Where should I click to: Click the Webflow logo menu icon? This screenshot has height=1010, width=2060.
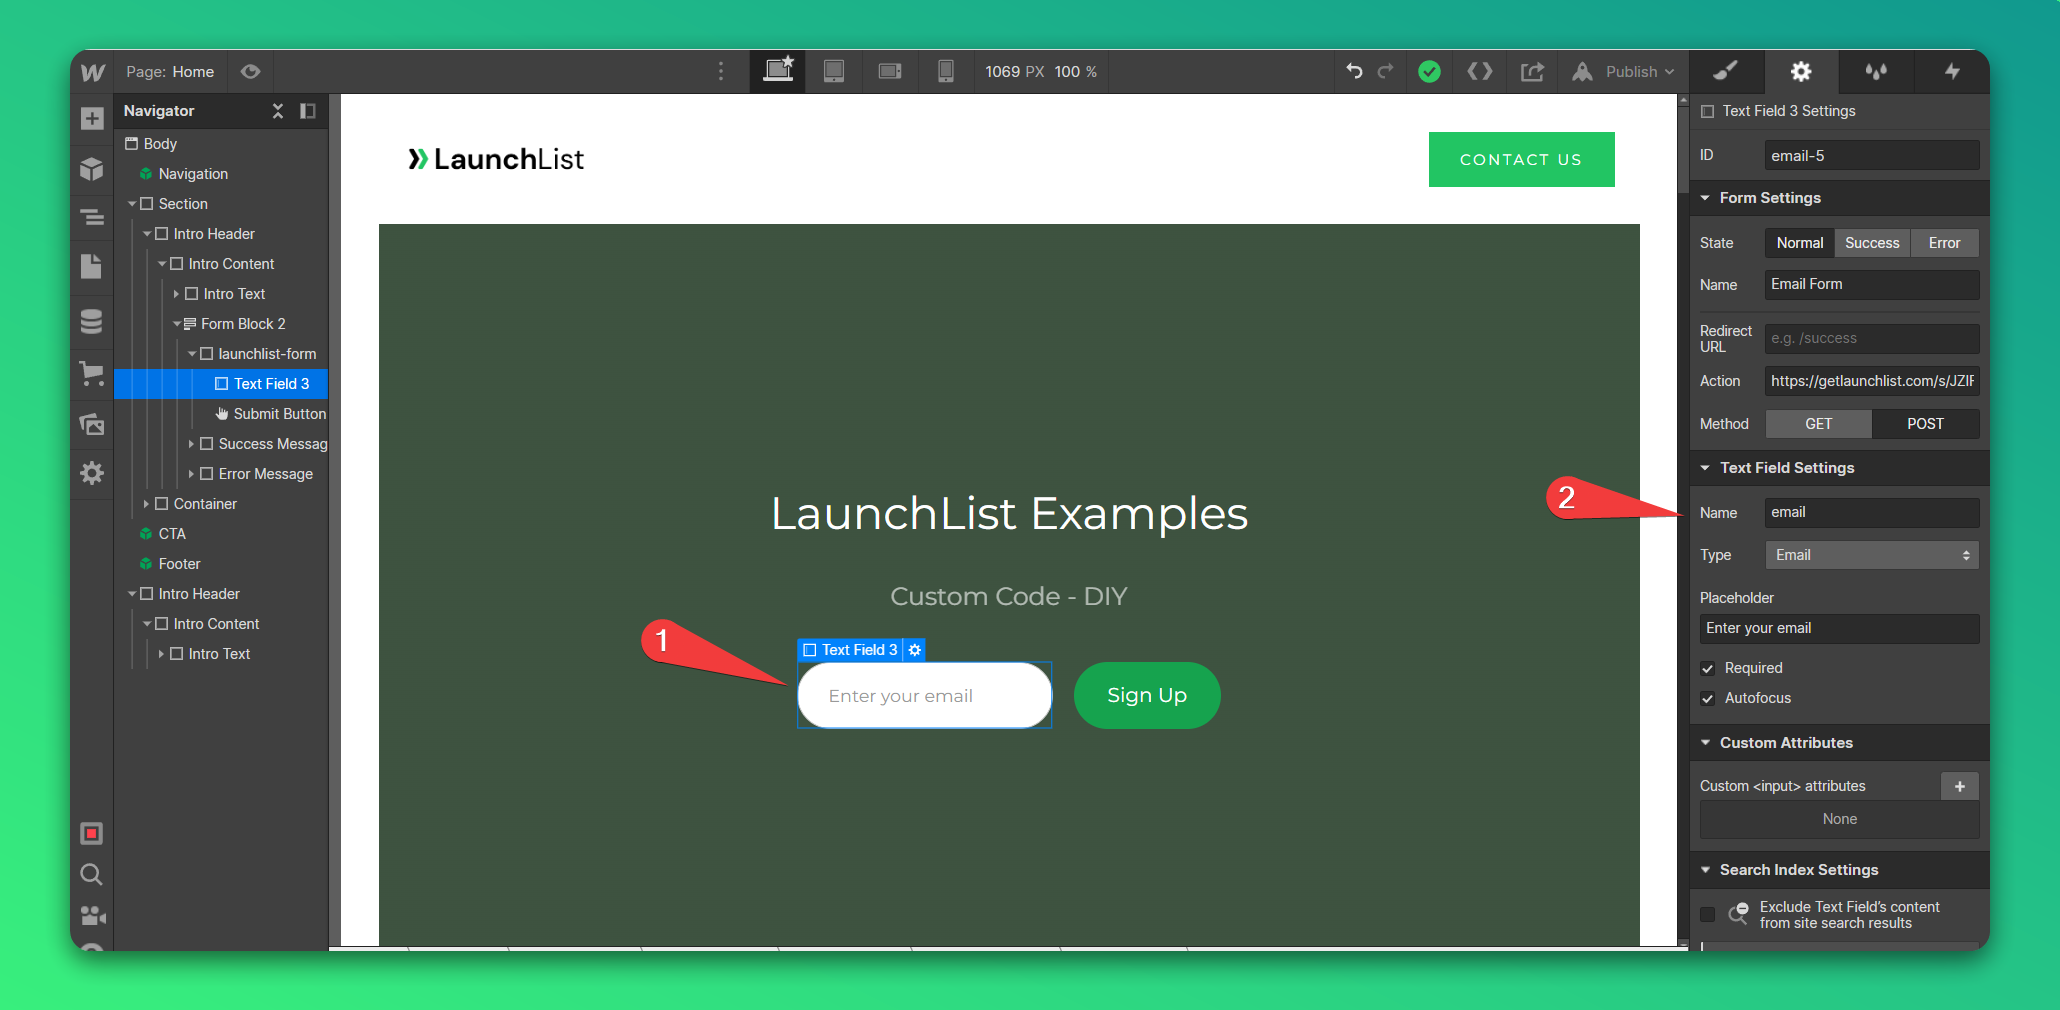pyautogui.click(x=92, y=72)
